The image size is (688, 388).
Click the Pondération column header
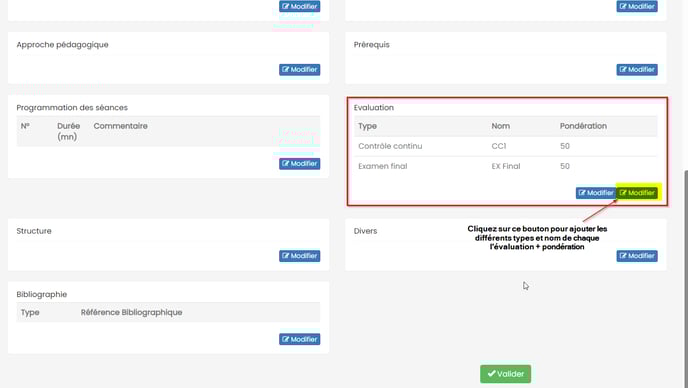coord(583,126)
